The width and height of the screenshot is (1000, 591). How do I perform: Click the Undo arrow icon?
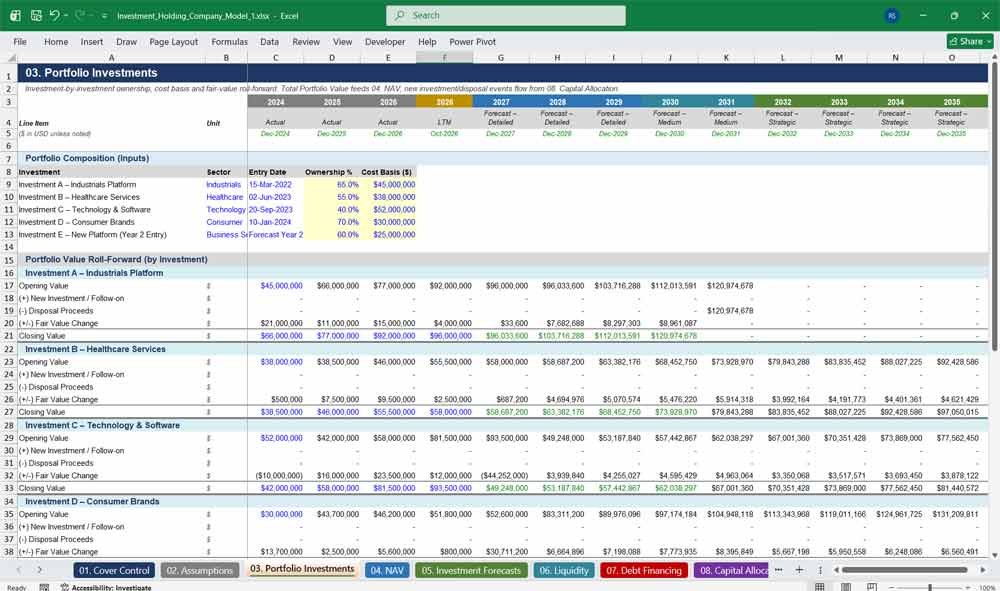[54, 15]
